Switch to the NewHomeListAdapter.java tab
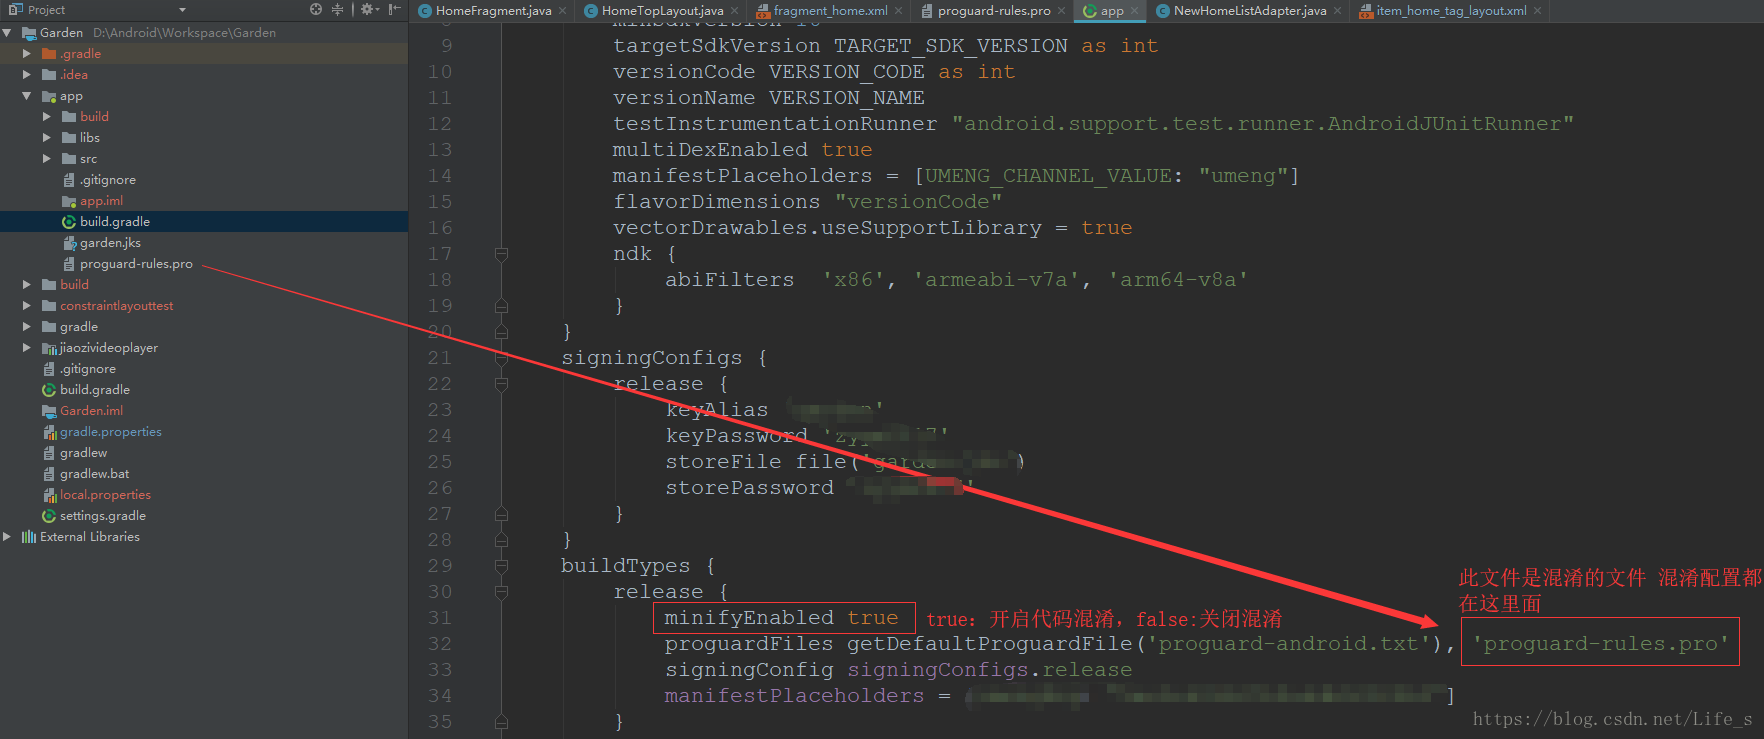 pyautogui.click(x=1249, y=11)
